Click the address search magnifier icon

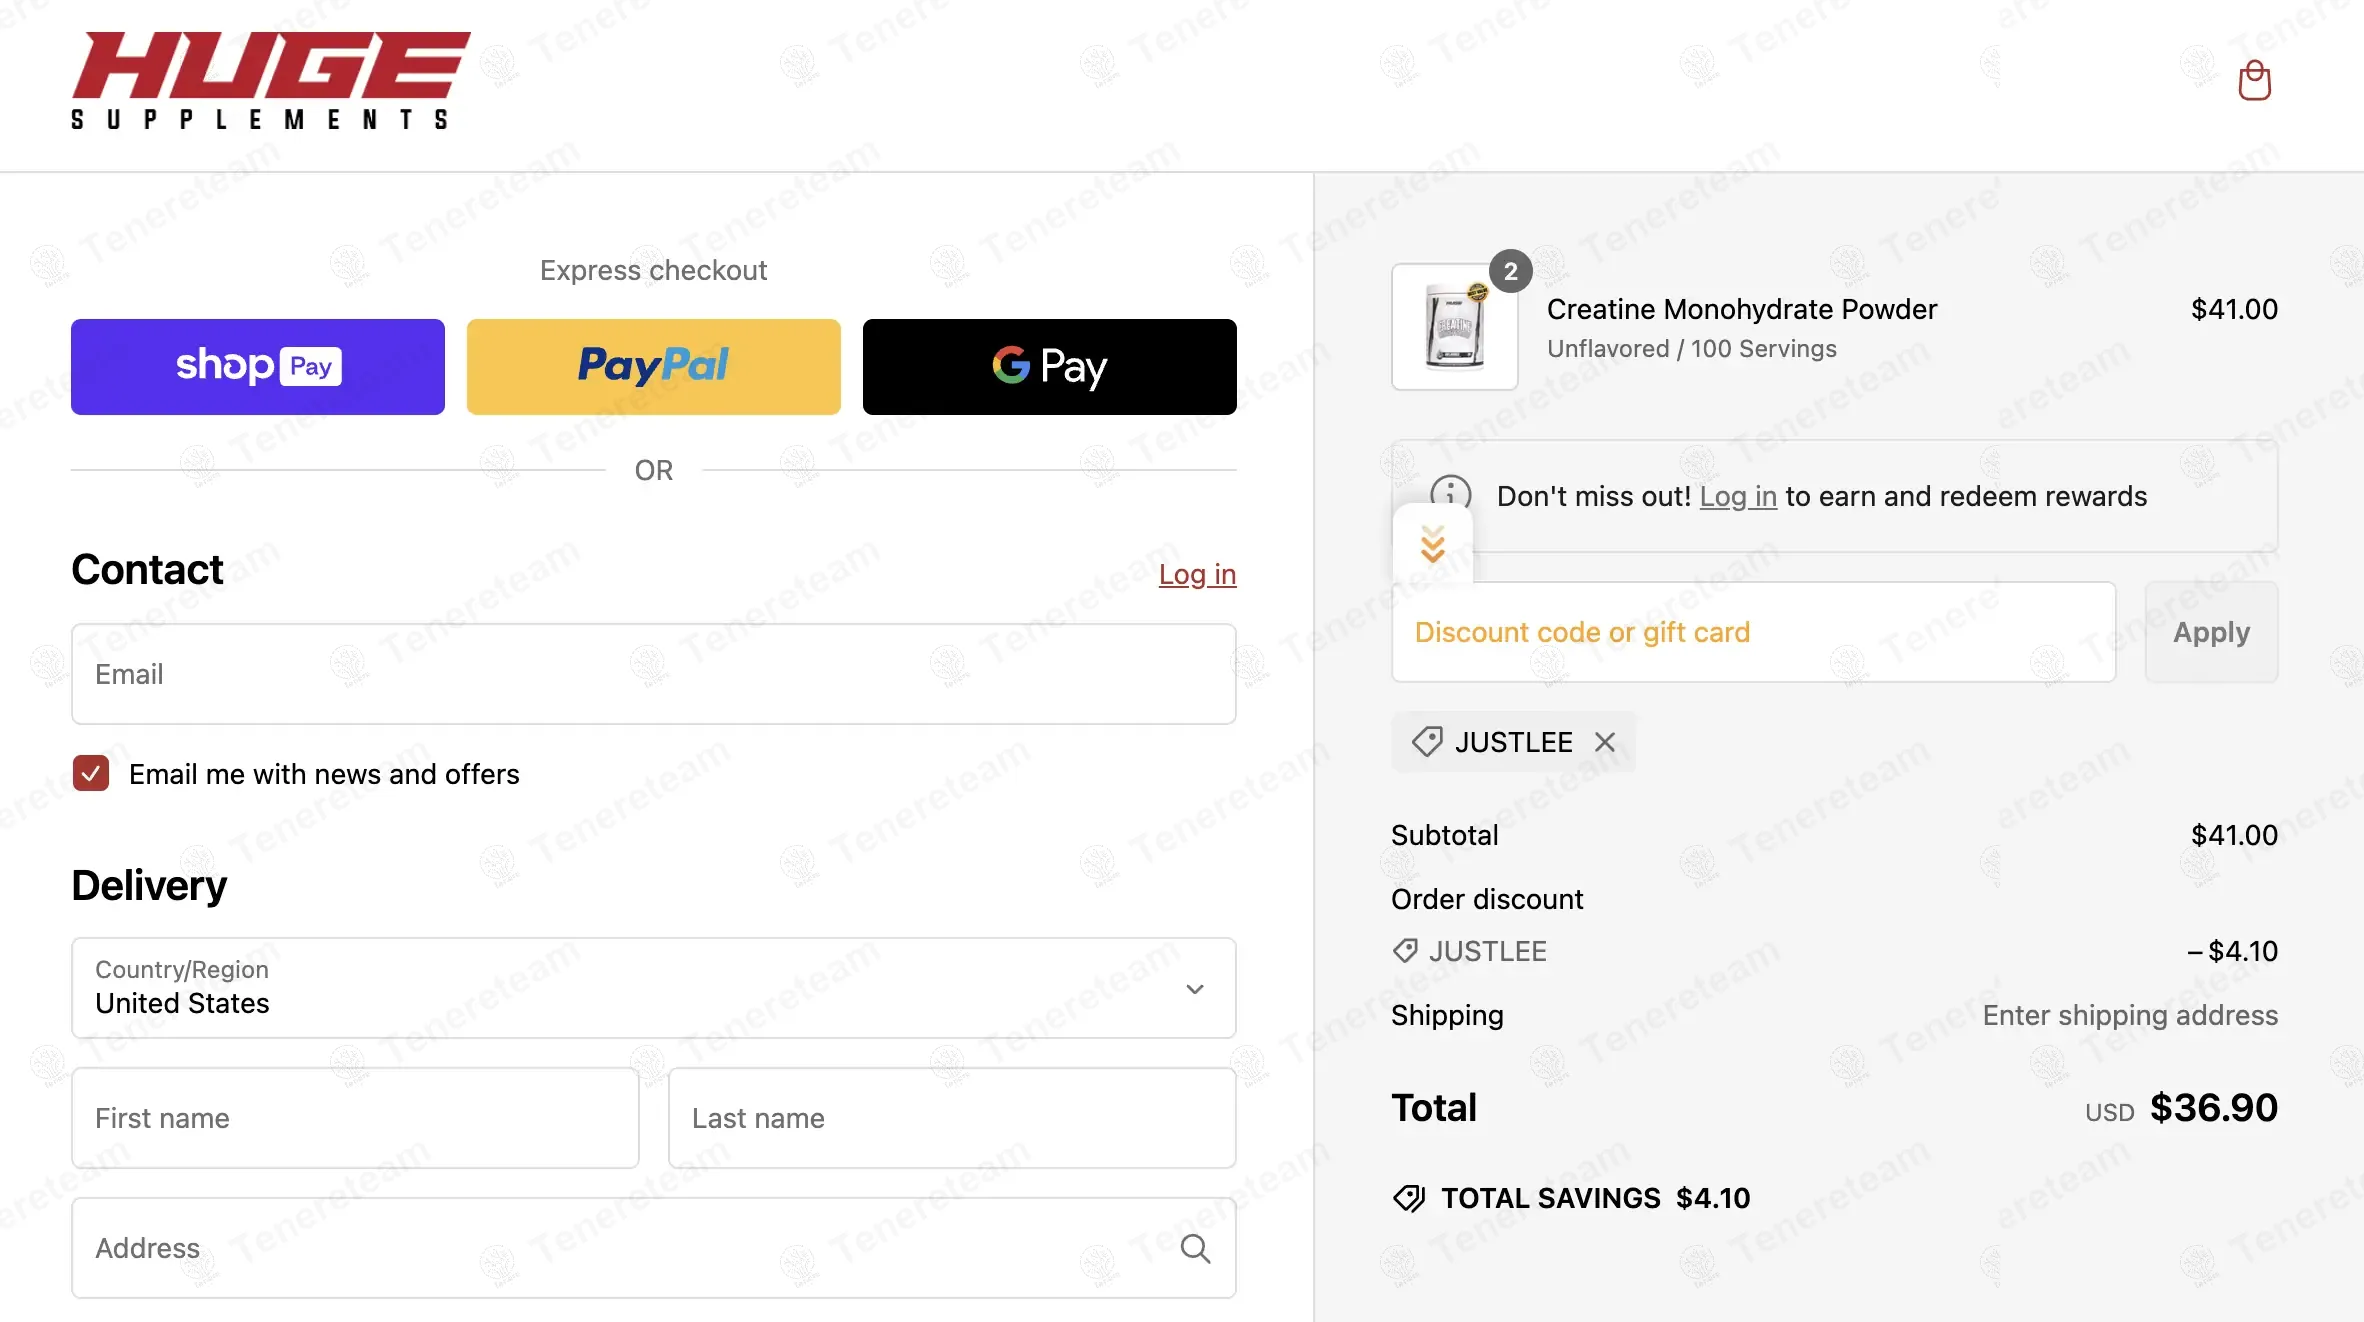tap(1195, 1248)
